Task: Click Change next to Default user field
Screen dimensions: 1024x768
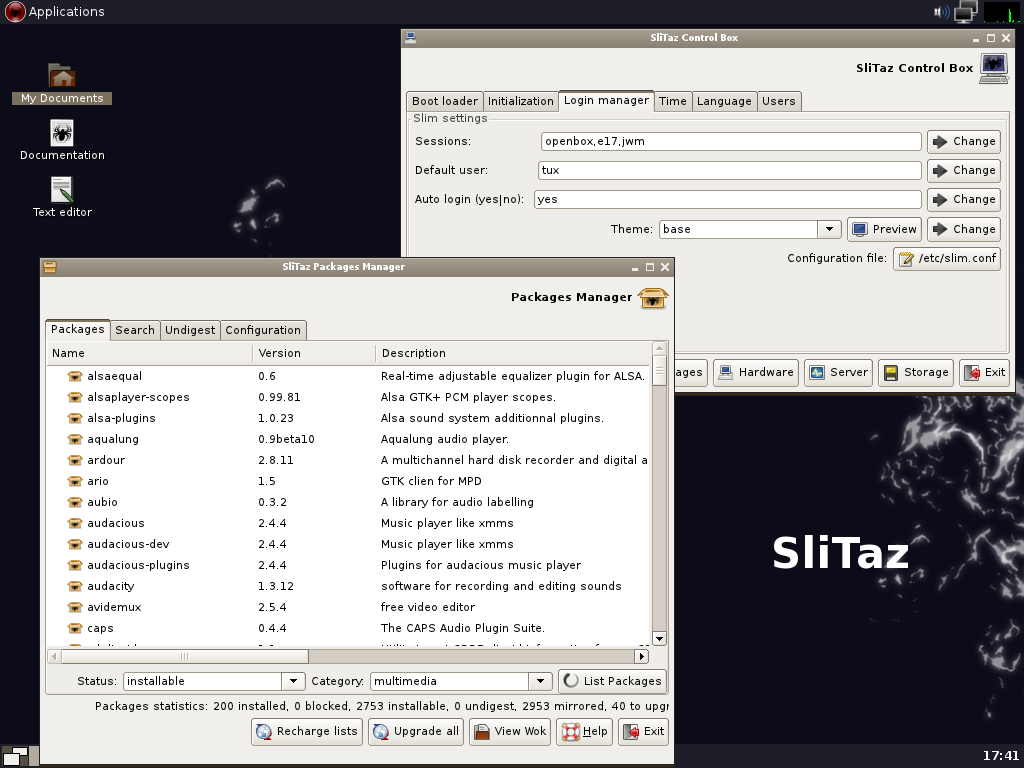Action: click(x=964, y=170)
